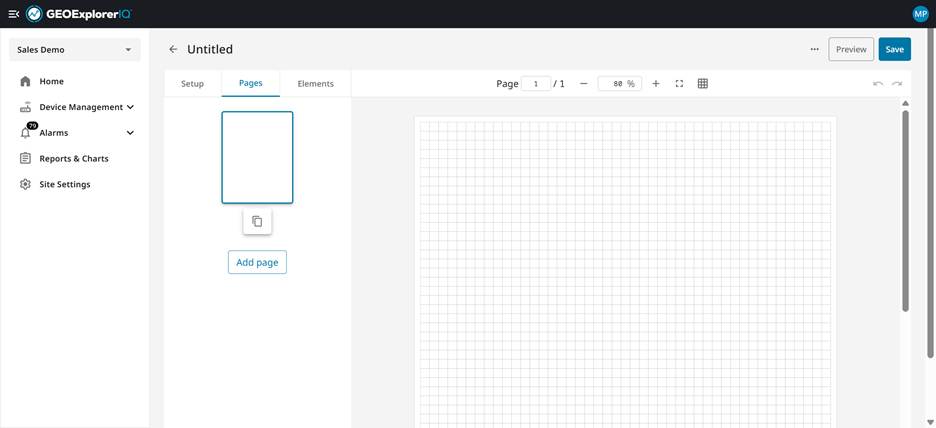Open Reports & Charts

click(75, 159)
